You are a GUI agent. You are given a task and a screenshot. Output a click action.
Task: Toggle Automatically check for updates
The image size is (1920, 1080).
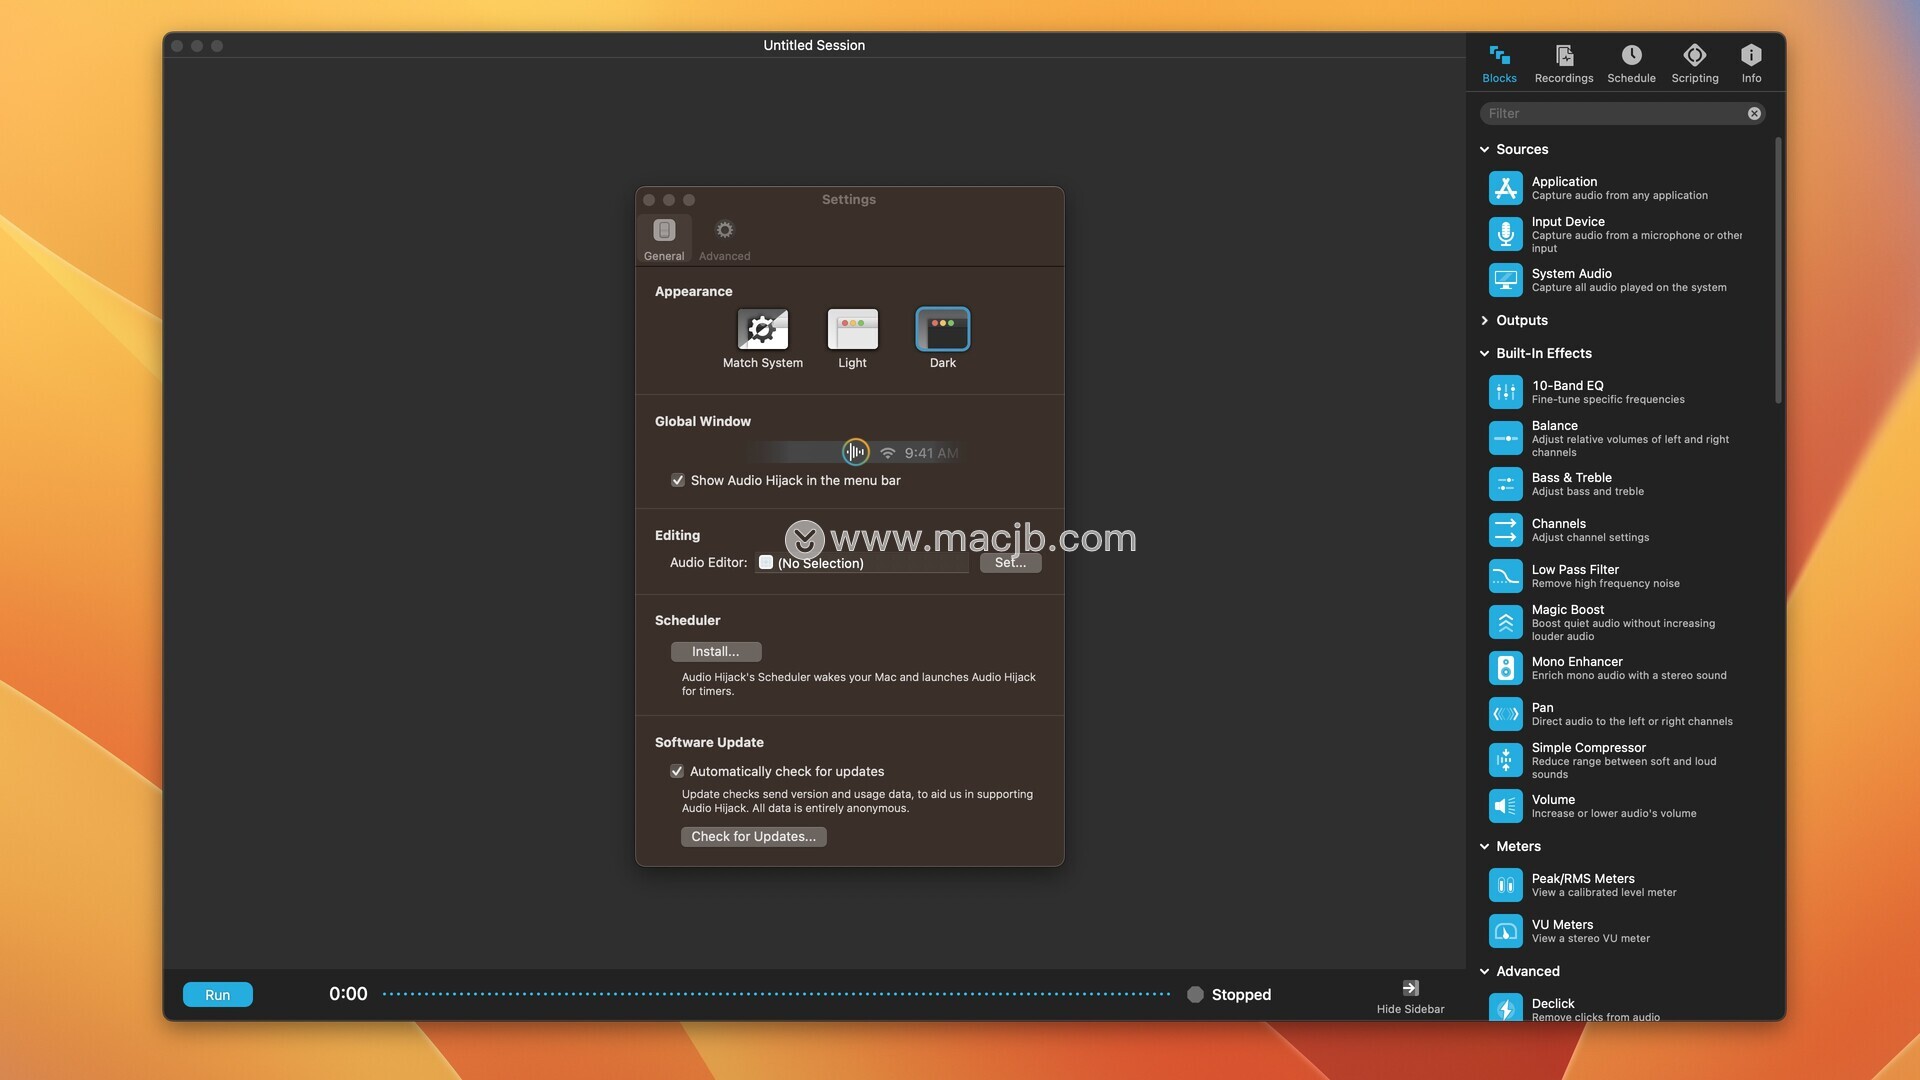coord(677,771)
